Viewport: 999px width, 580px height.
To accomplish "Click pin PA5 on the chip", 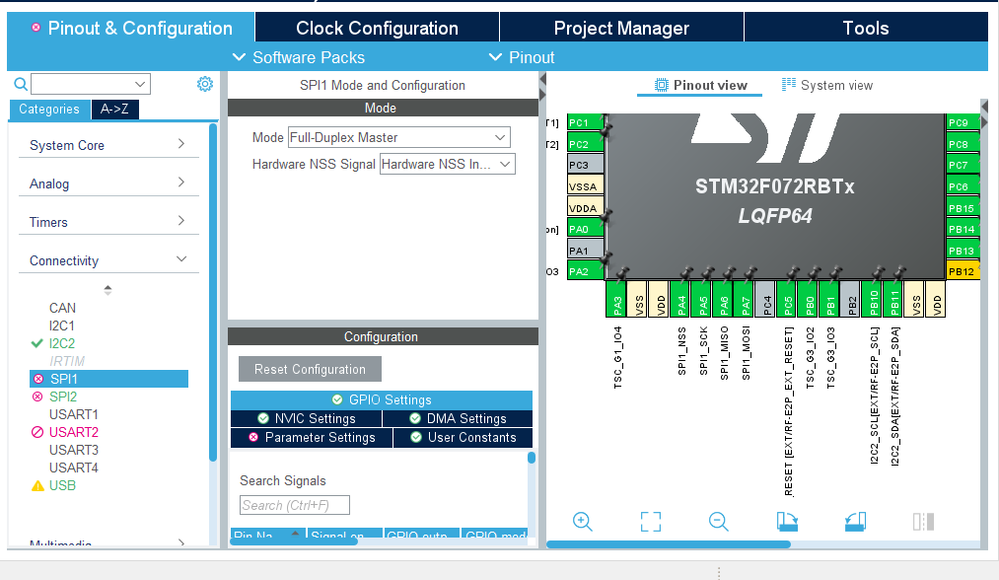I will point(703,299).
